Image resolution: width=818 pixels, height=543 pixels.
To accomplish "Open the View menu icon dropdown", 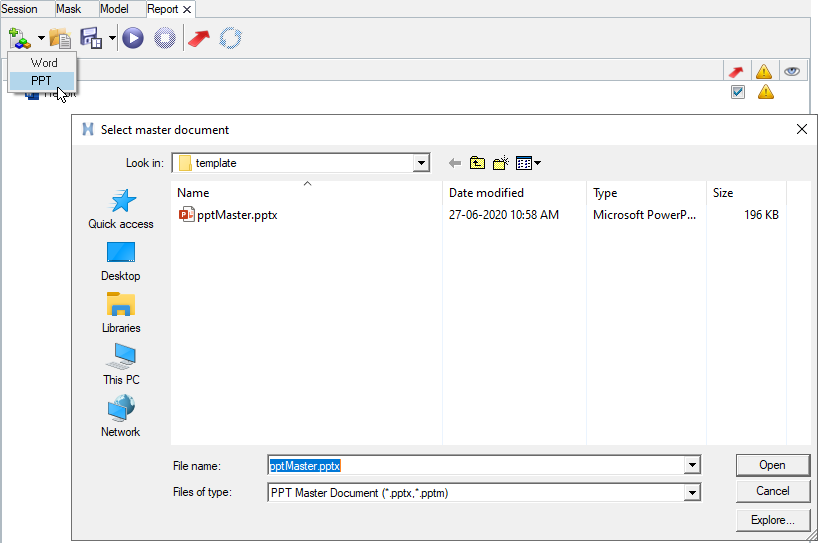I will (x=528, y=163).
